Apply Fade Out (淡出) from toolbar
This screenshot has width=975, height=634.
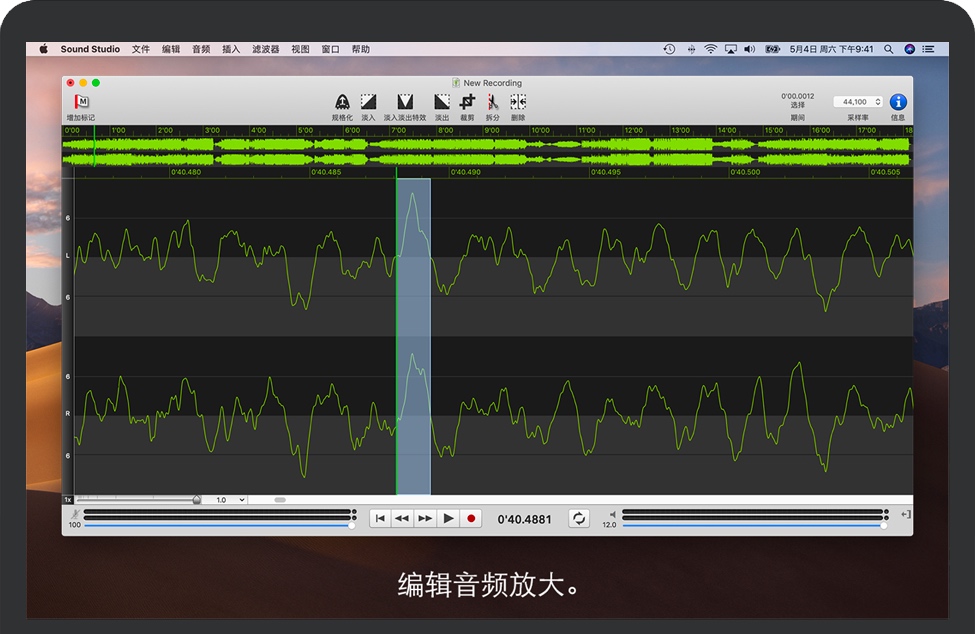point(441,102)
